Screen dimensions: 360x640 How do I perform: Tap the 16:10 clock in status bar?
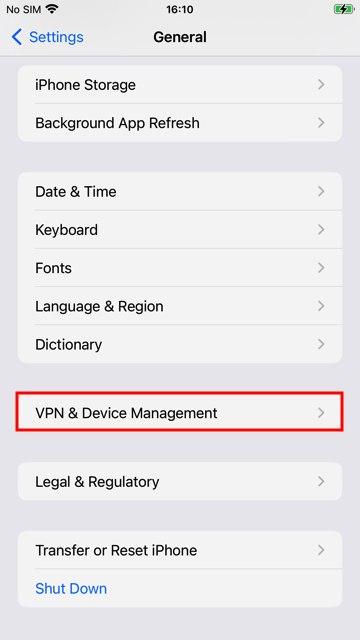click(x=180, y=9)
